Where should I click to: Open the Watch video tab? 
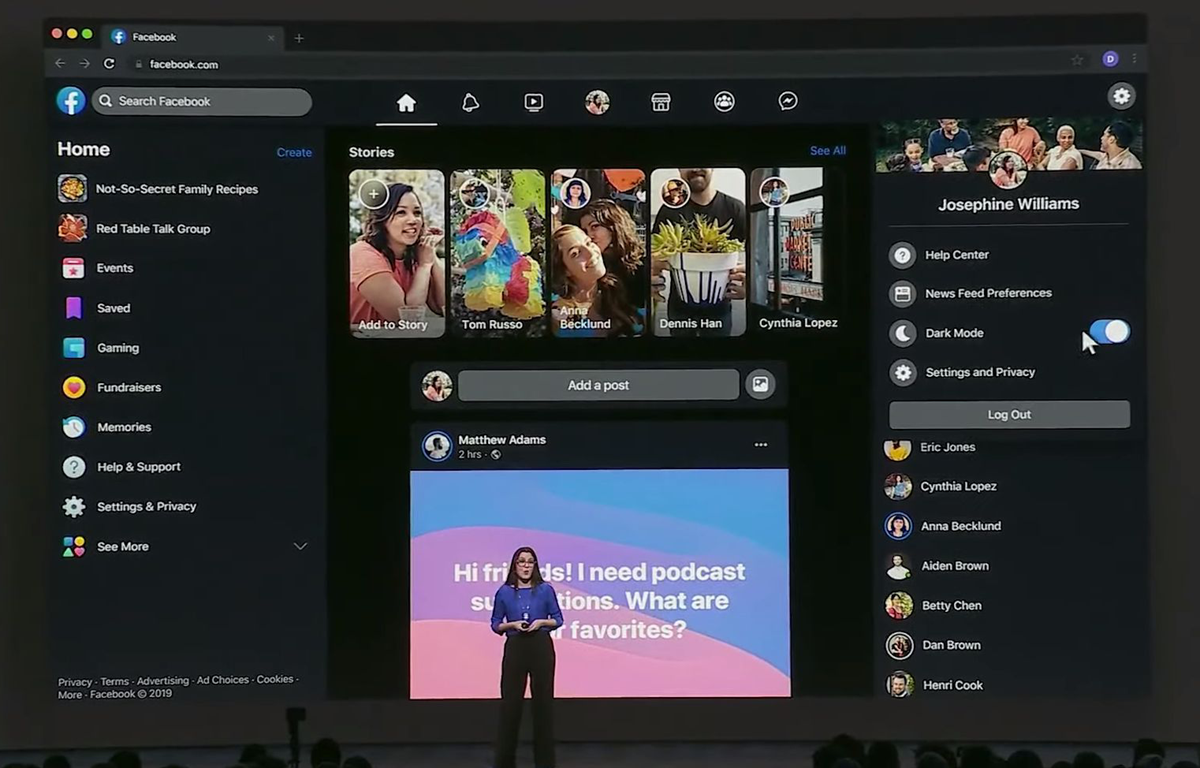(x=534, y=102)
